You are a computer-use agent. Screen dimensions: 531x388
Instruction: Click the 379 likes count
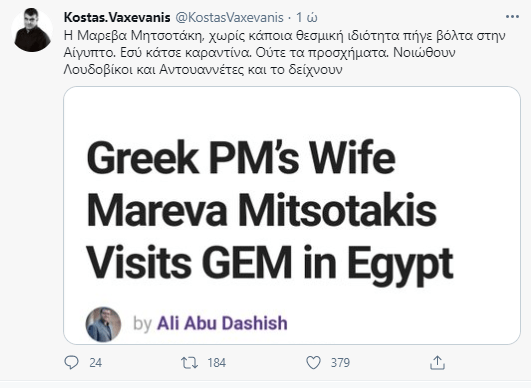[340, 363]
